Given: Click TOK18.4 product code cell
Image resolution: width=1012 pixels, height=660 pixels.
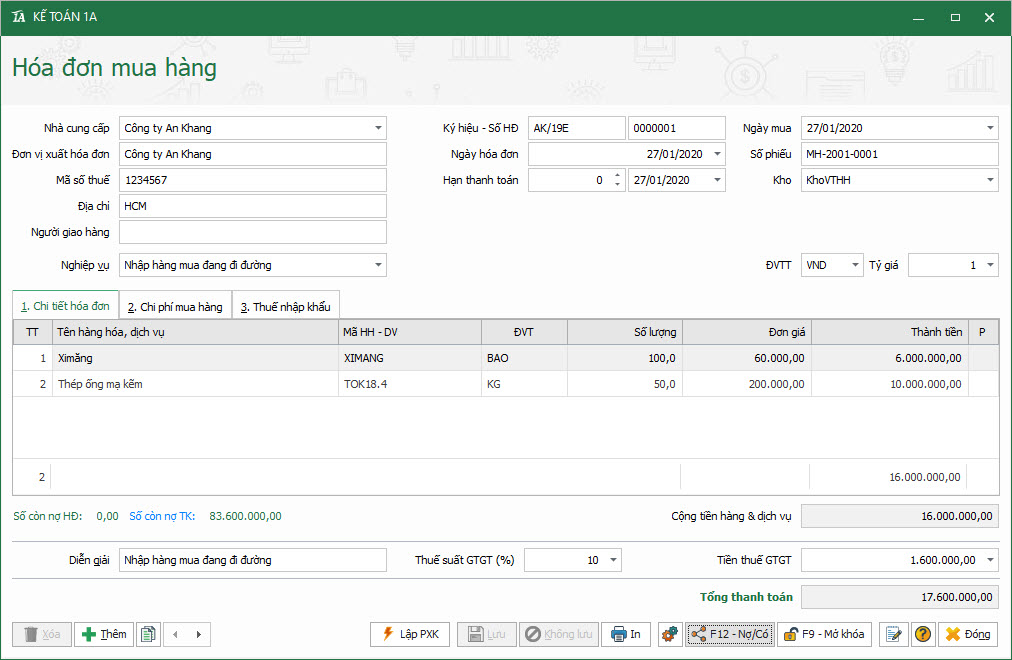Looking at the screenshot, I should coord(410,384).
